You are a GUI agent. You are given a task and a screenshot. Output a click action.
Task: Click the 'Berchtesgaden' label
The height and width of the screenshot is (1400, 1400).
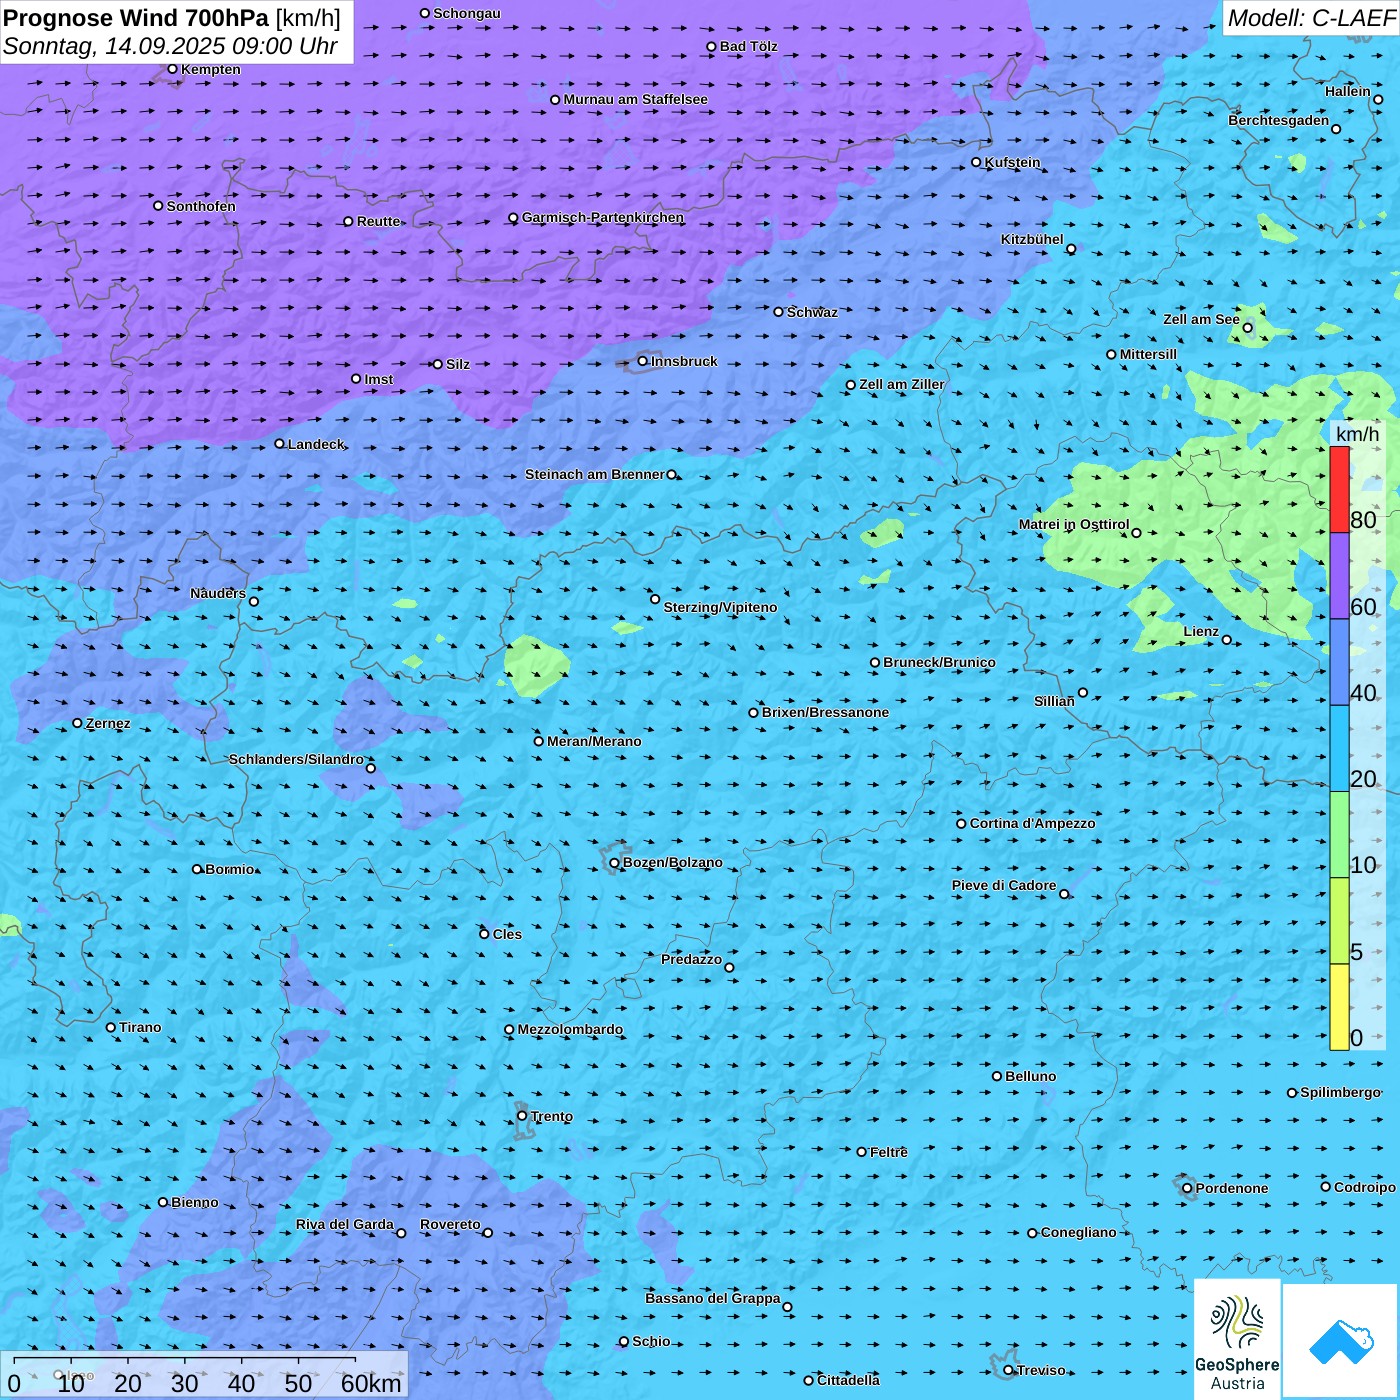click(1279, 120)
